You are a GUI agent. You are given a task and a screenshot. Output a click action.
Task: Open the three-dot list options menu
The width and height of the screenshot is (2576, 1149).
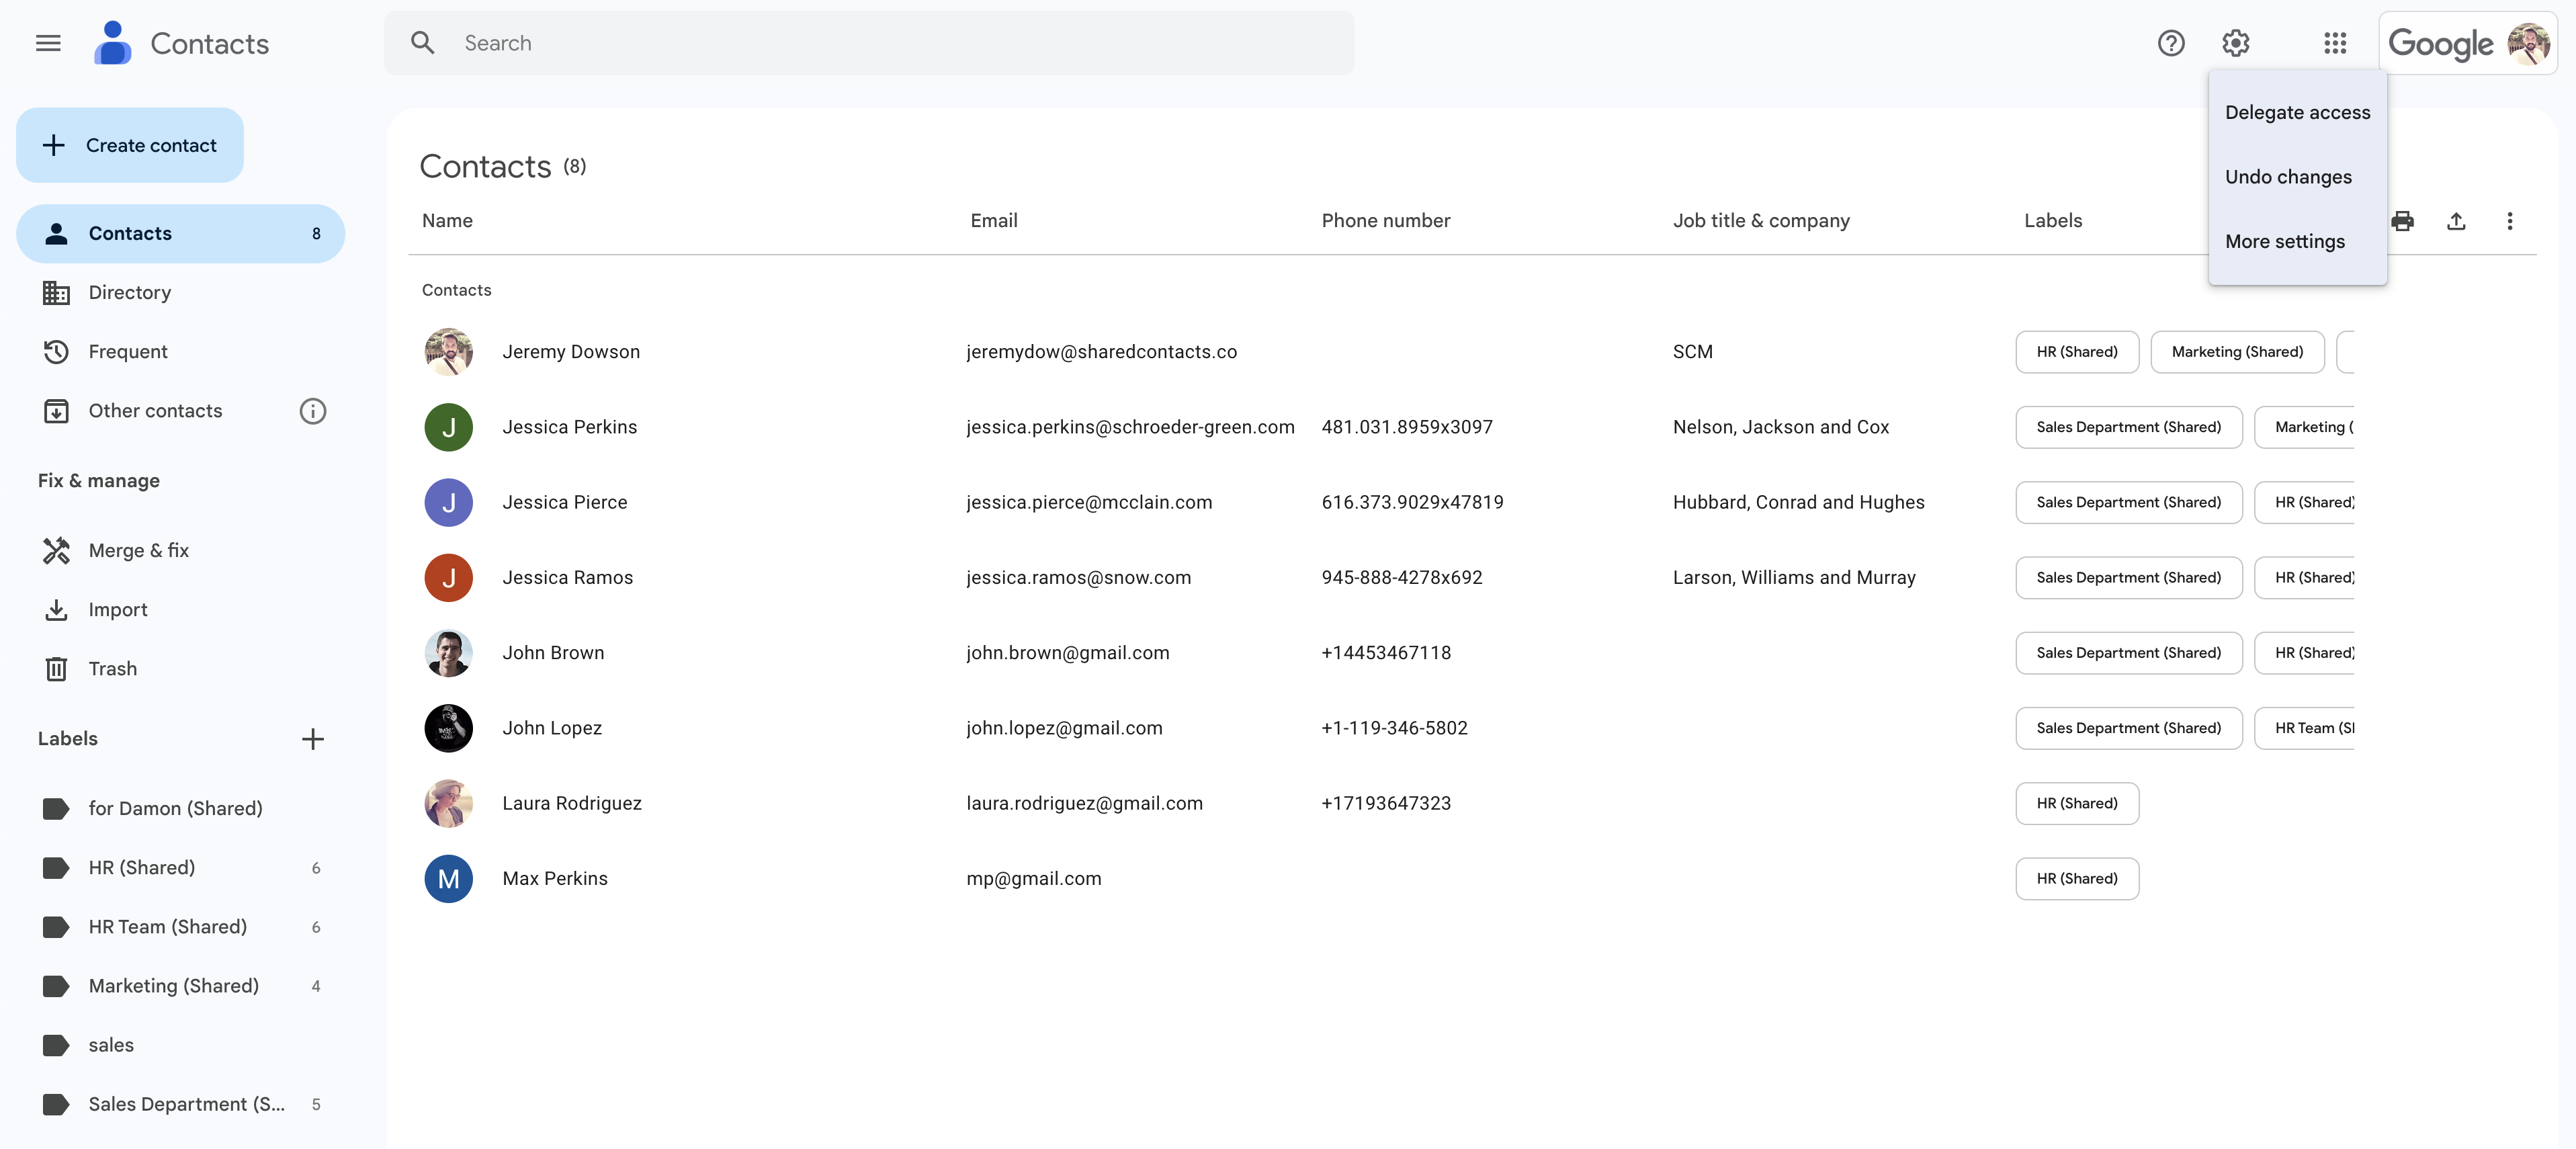[x=2509, y=221]
